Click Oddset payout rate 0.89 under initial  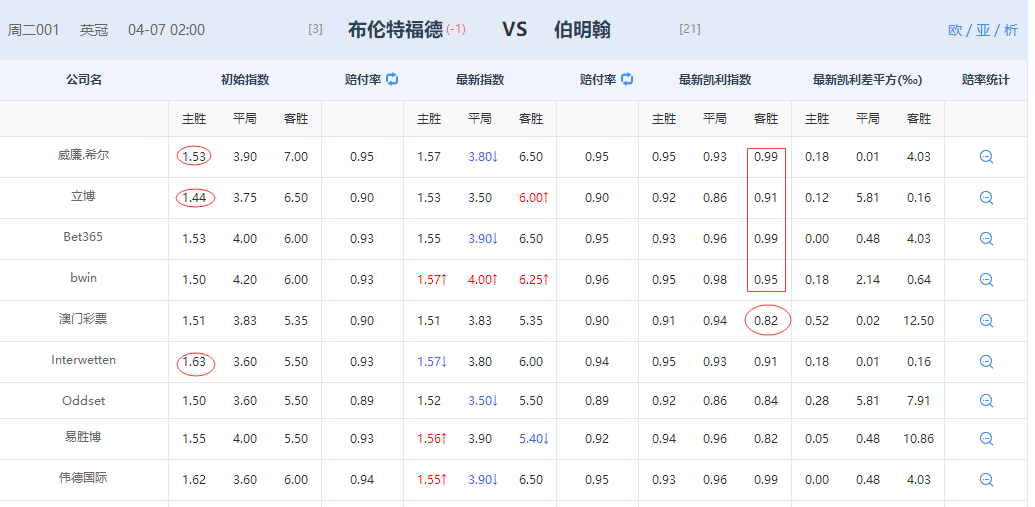(x=362, y=401)
